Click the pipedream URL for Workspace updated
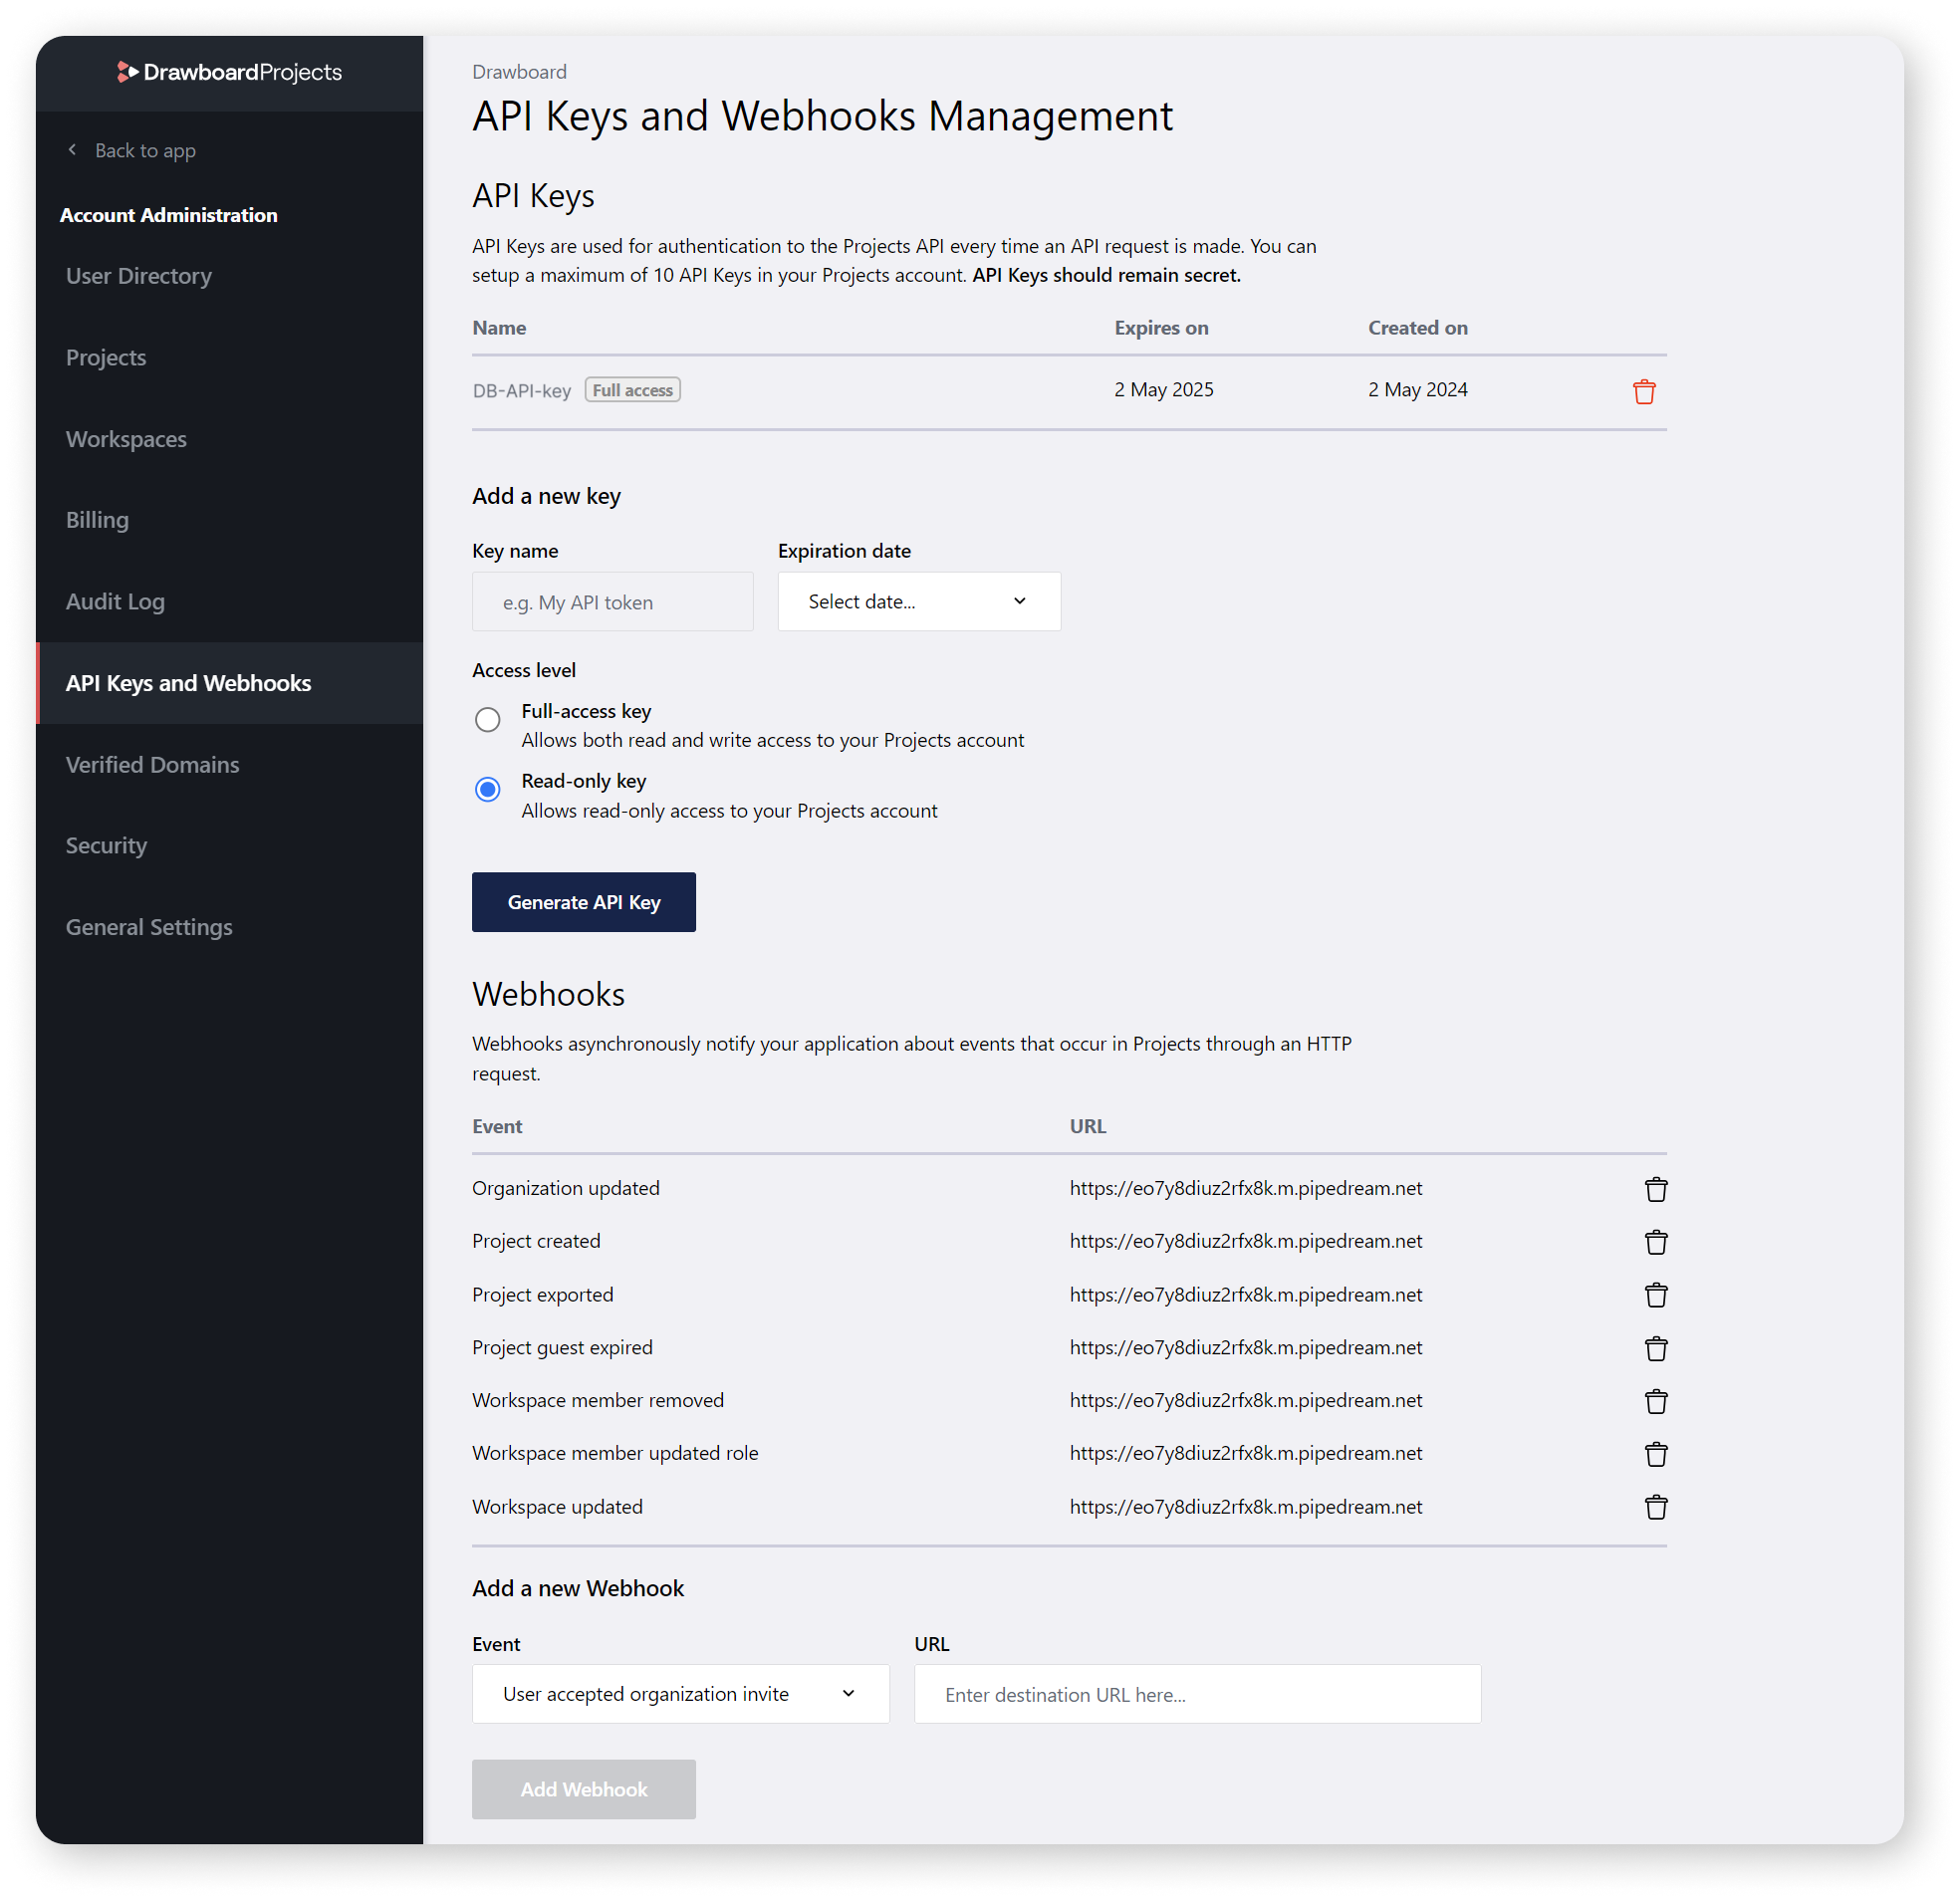The width and height of the screenshot is (1960, 1900). (x=1246, y=1507)
